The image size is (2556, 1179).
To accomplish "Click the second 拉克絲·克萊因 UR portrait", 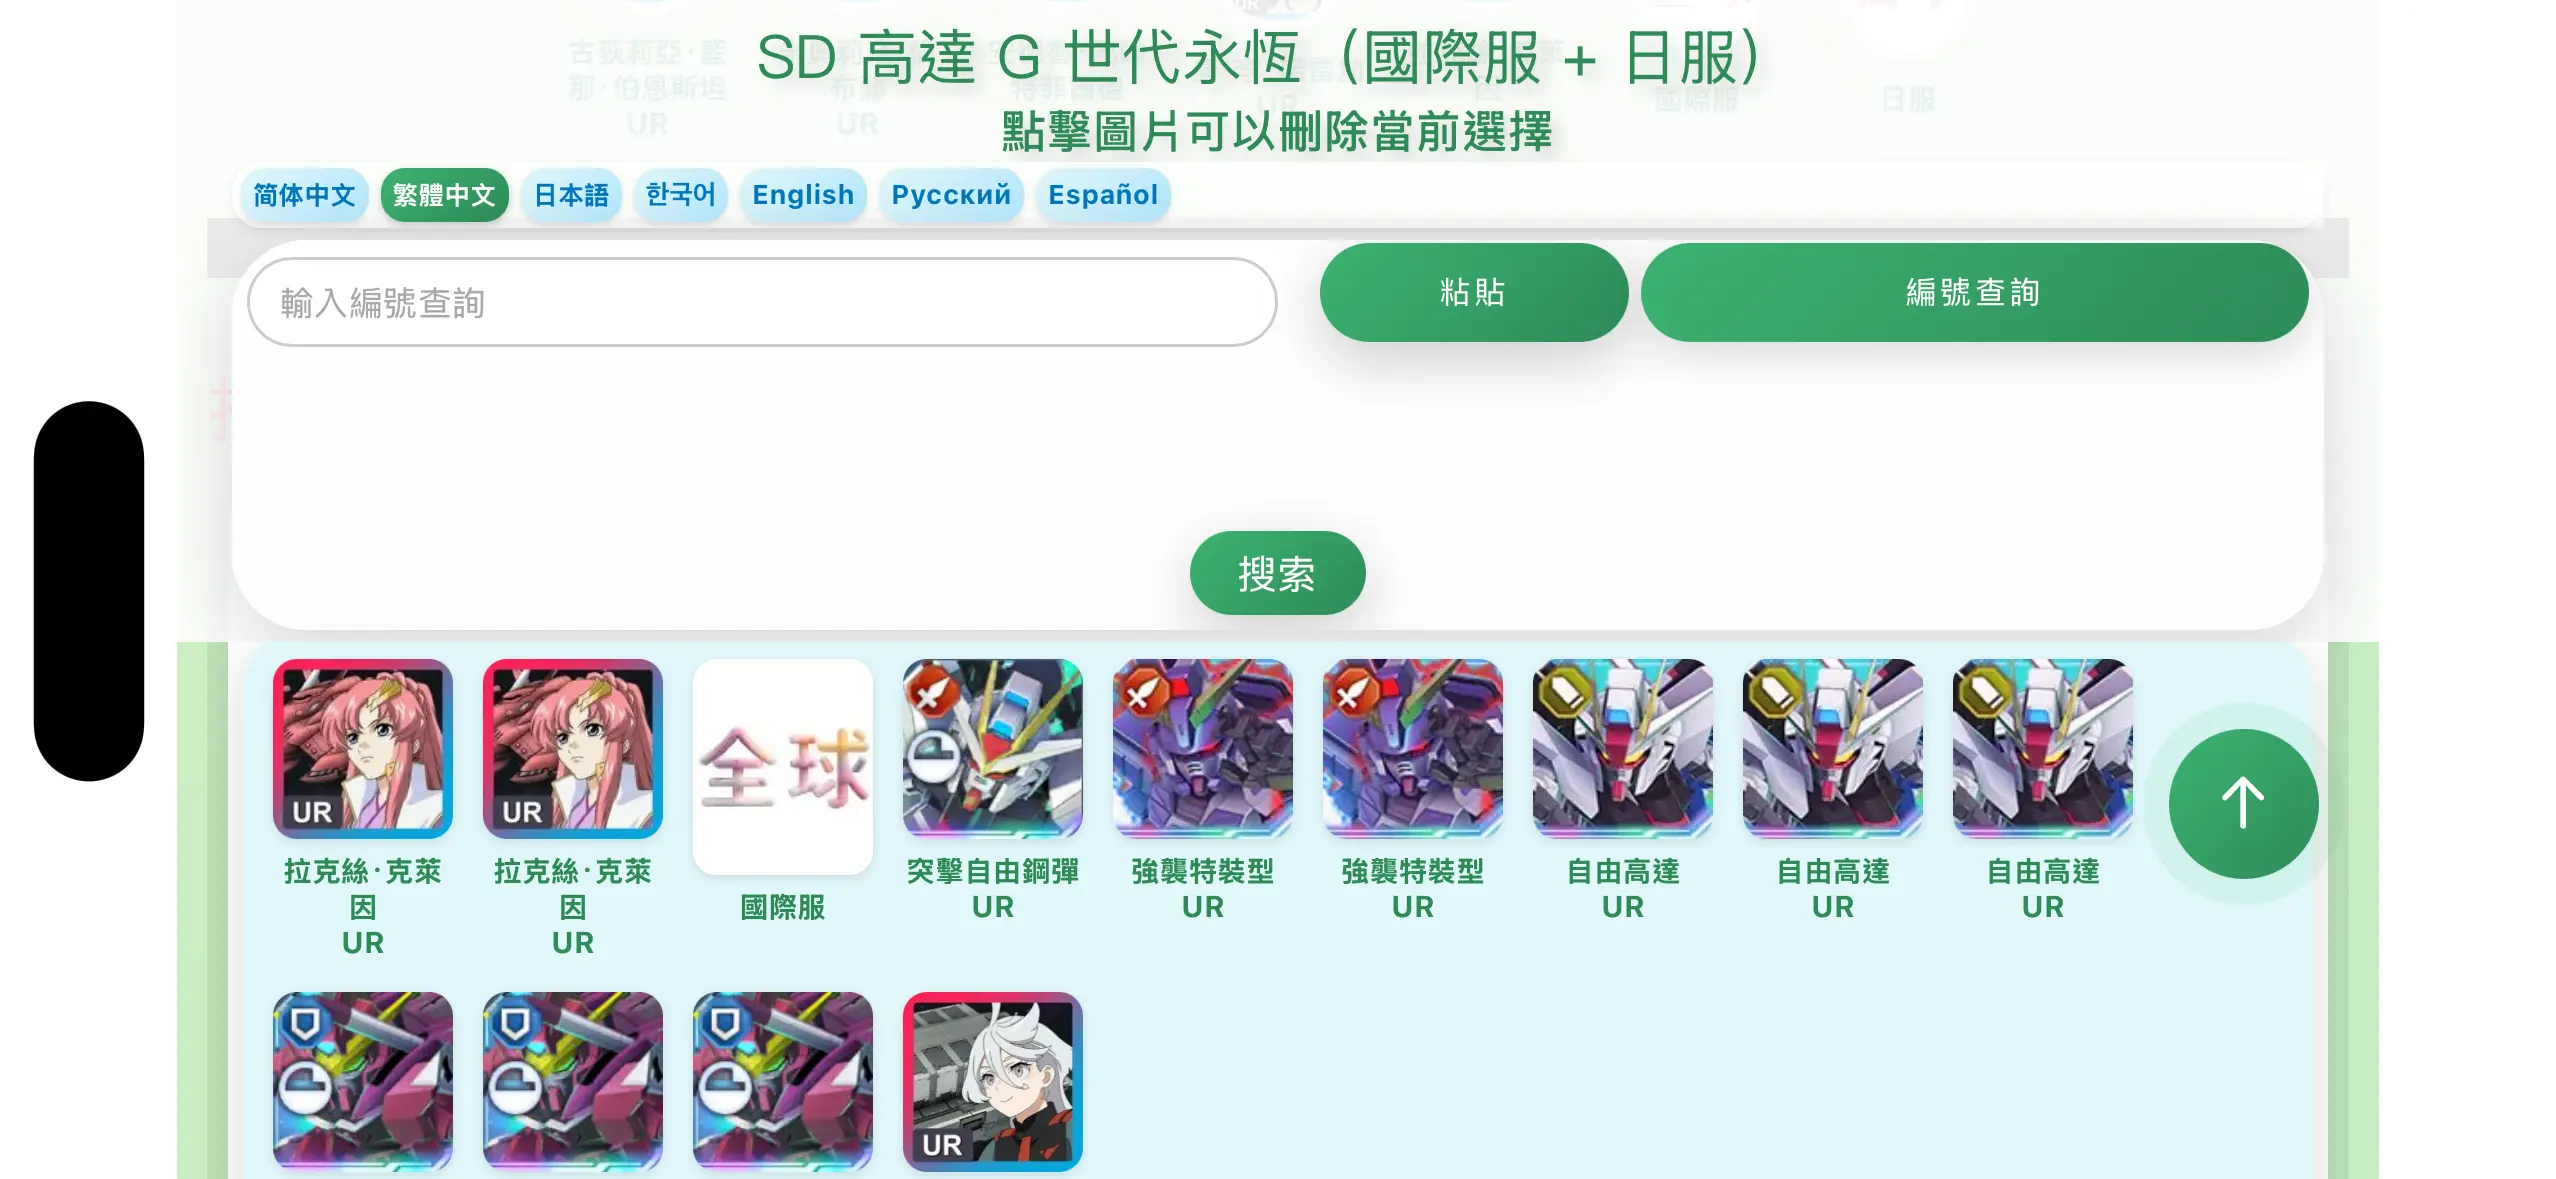I will pos(572,748).
